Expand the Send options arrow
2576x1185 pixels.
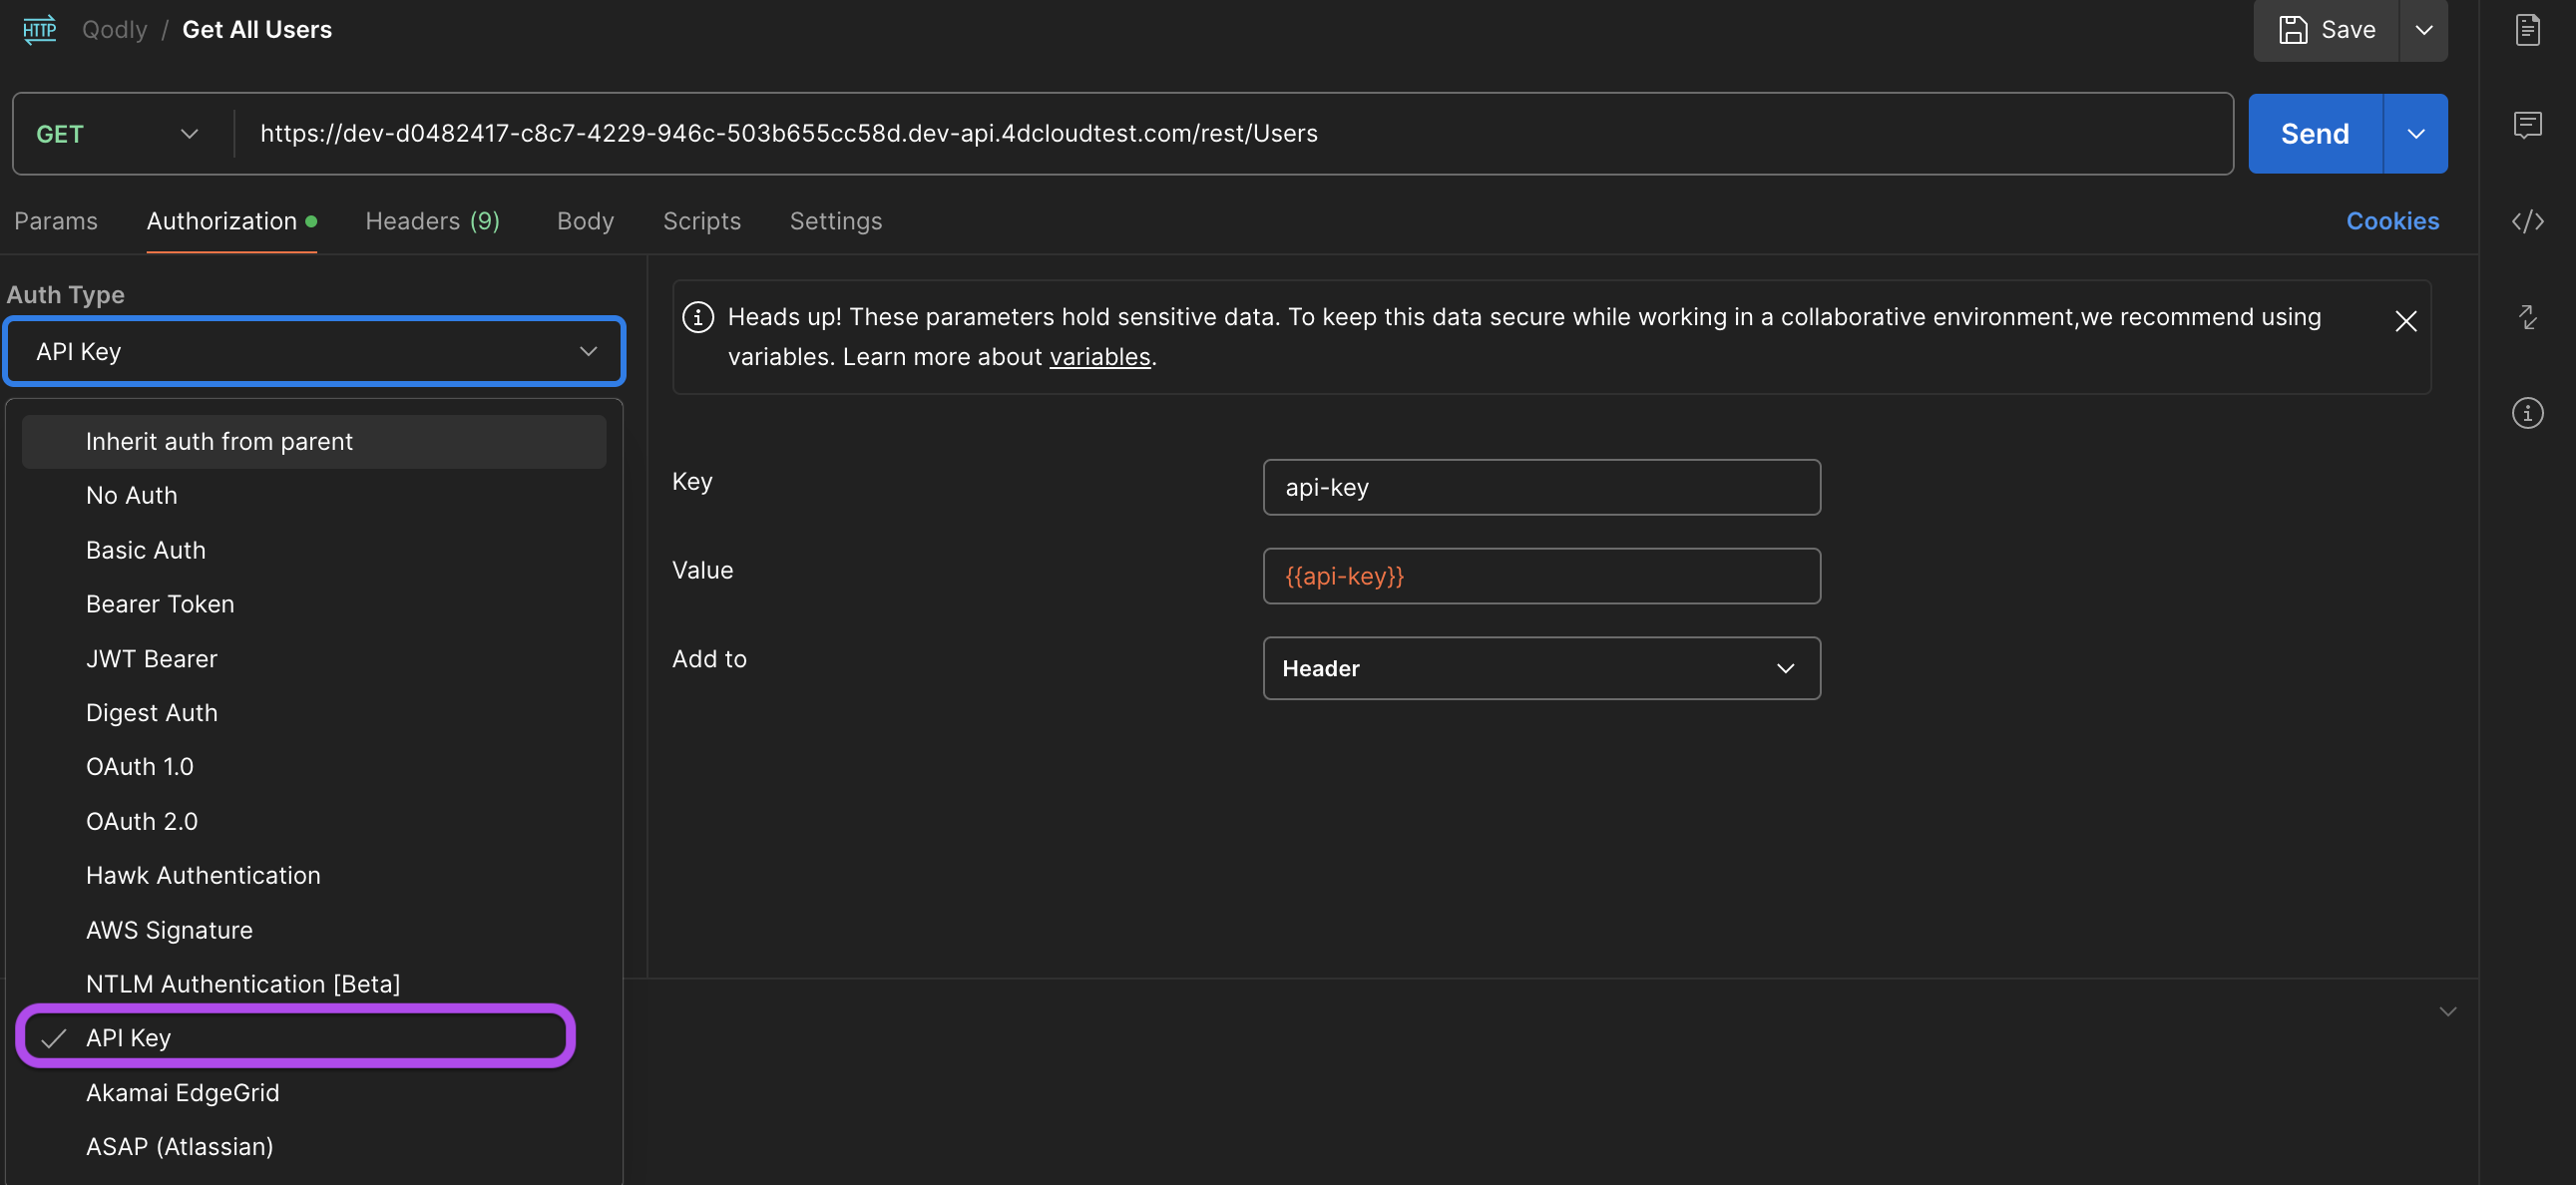(x=2415, y=134)
